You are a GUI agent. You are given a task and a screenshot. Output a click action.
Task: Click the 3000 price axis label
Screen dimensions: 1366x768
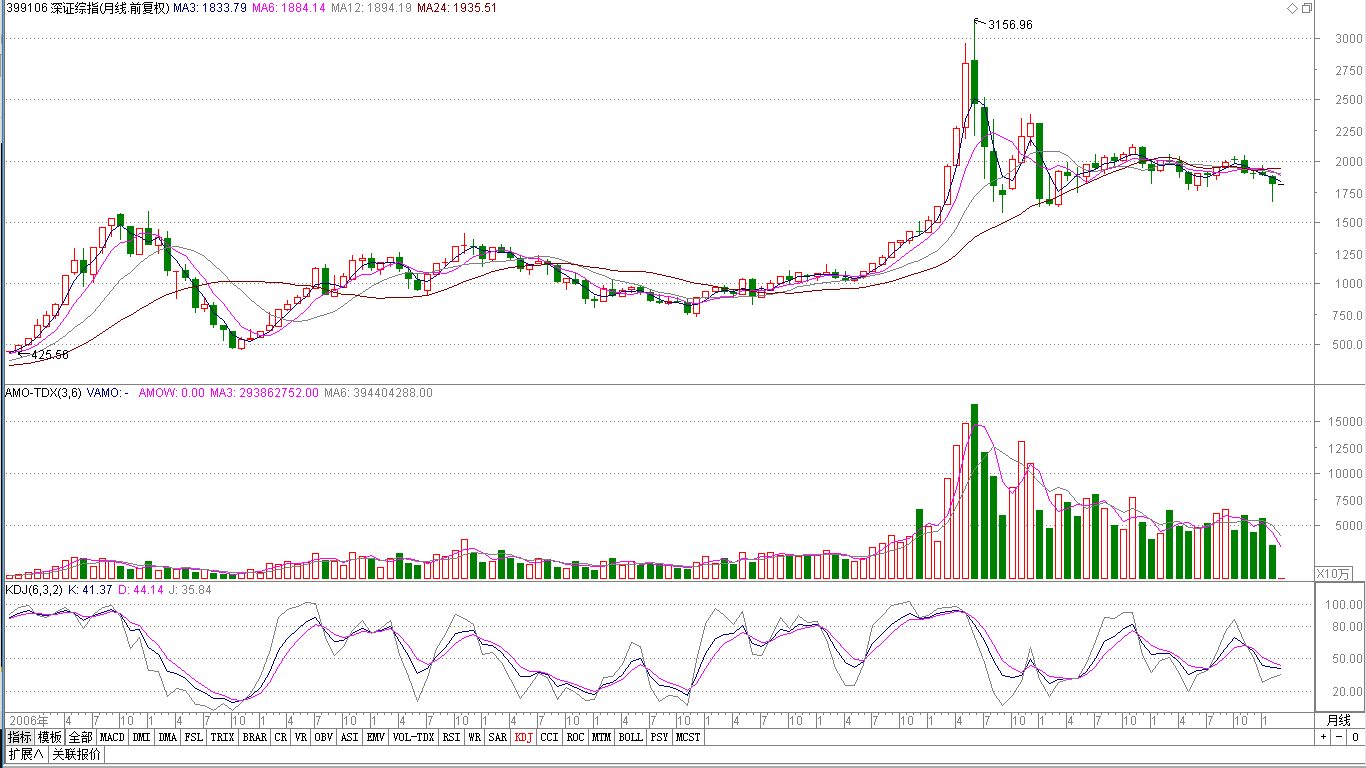click(x=1348, y=39)
